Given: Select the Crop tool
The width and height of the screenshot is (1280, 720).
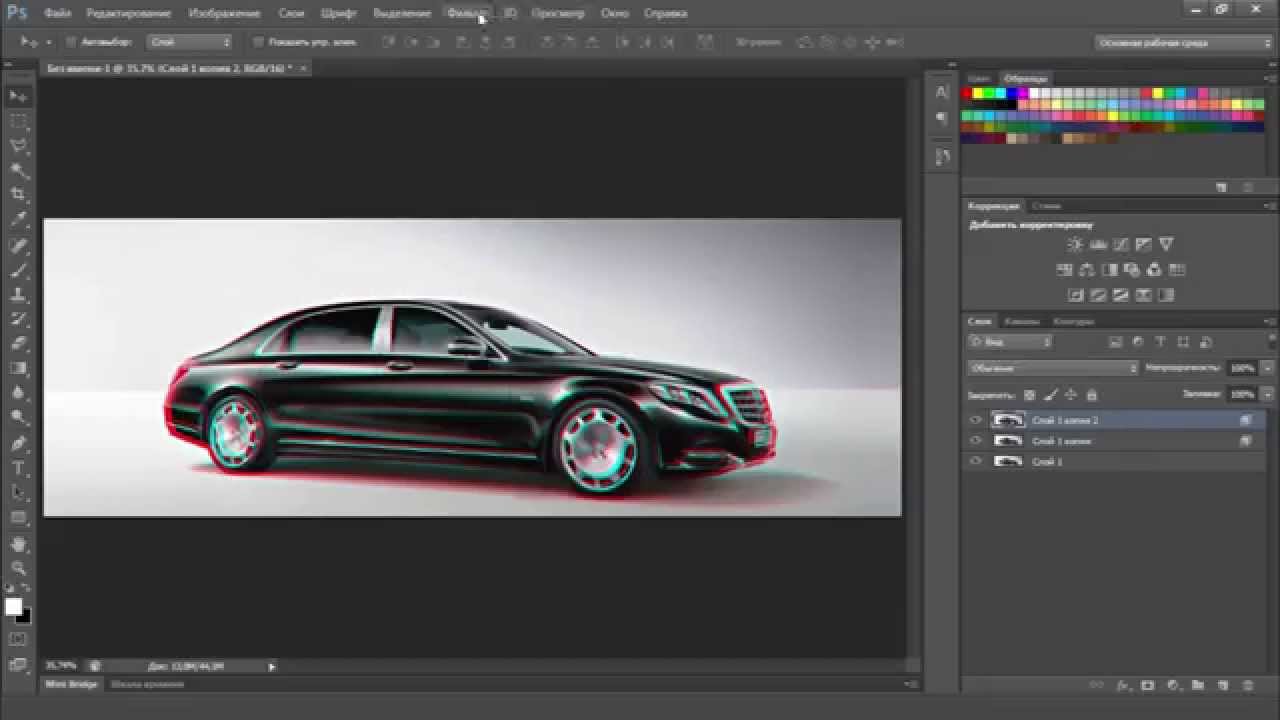Looking at the screenshot, I should coord(18,195).
